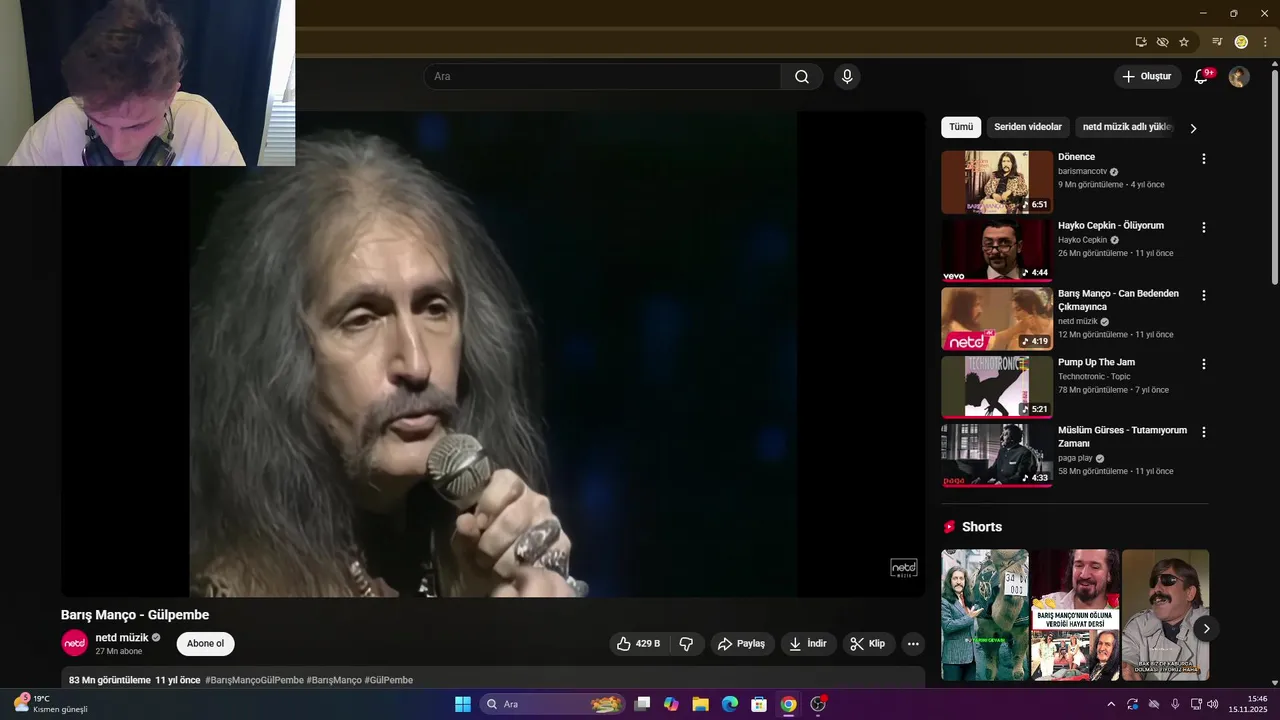Viewport: 1280px width, 720px height.
Task: Open the YouTube account avatar menu
Action: [1239, 77]
